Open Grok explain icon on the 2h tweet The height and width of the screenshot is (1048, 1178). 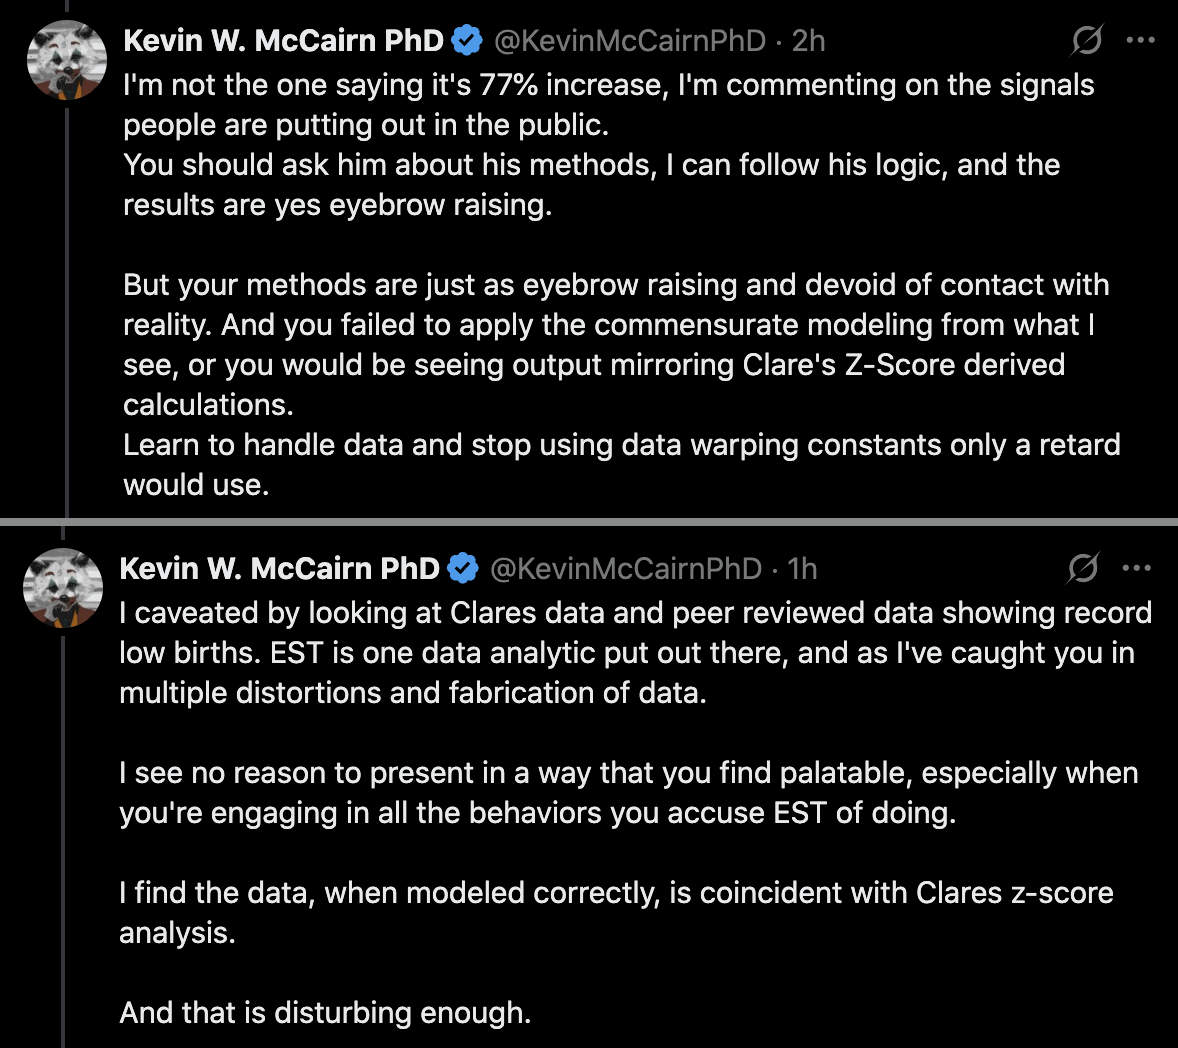tap(1086, 41)
